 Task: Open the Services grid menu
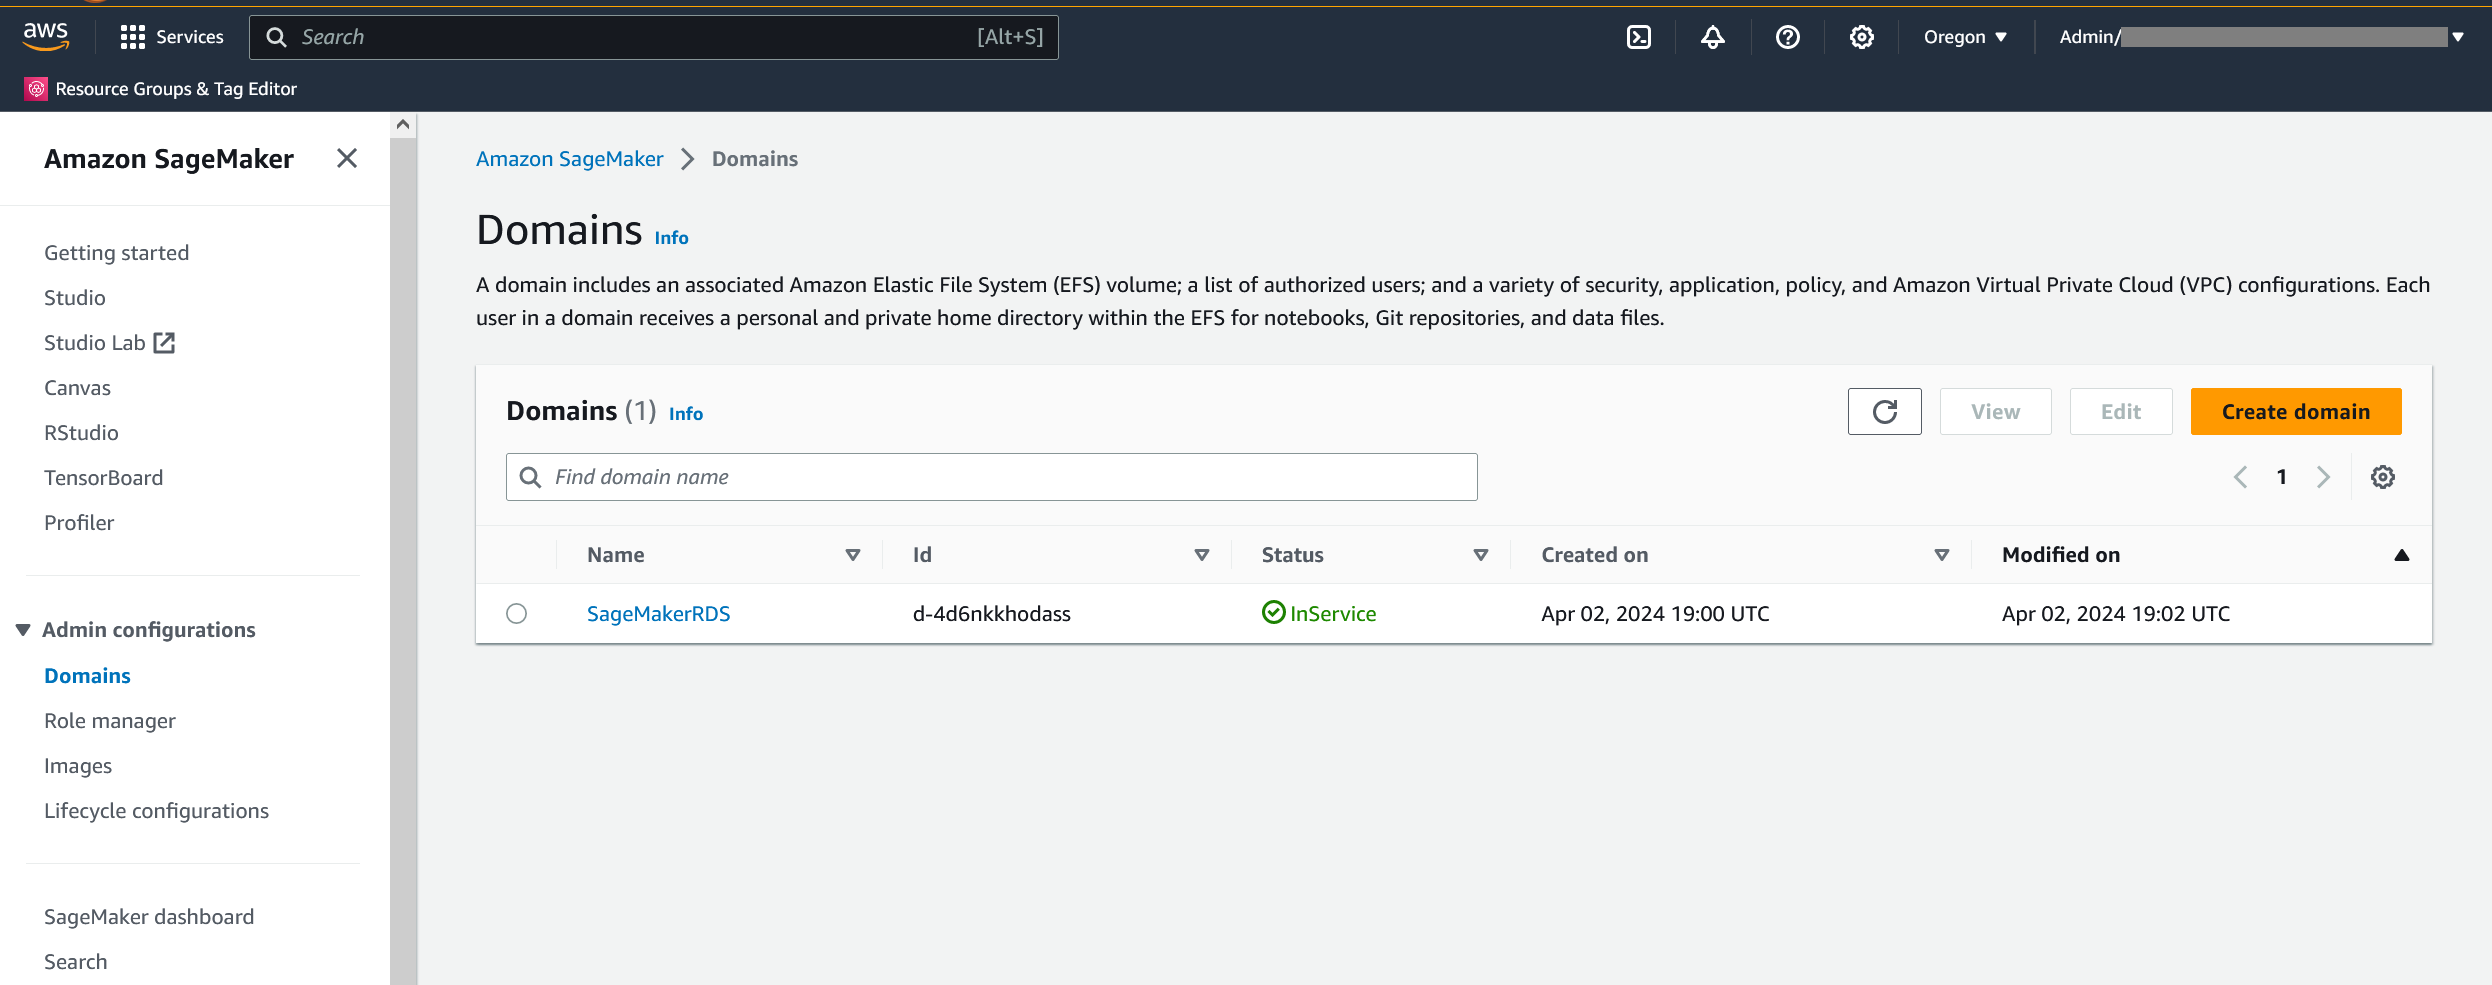(x=171, y=37)
